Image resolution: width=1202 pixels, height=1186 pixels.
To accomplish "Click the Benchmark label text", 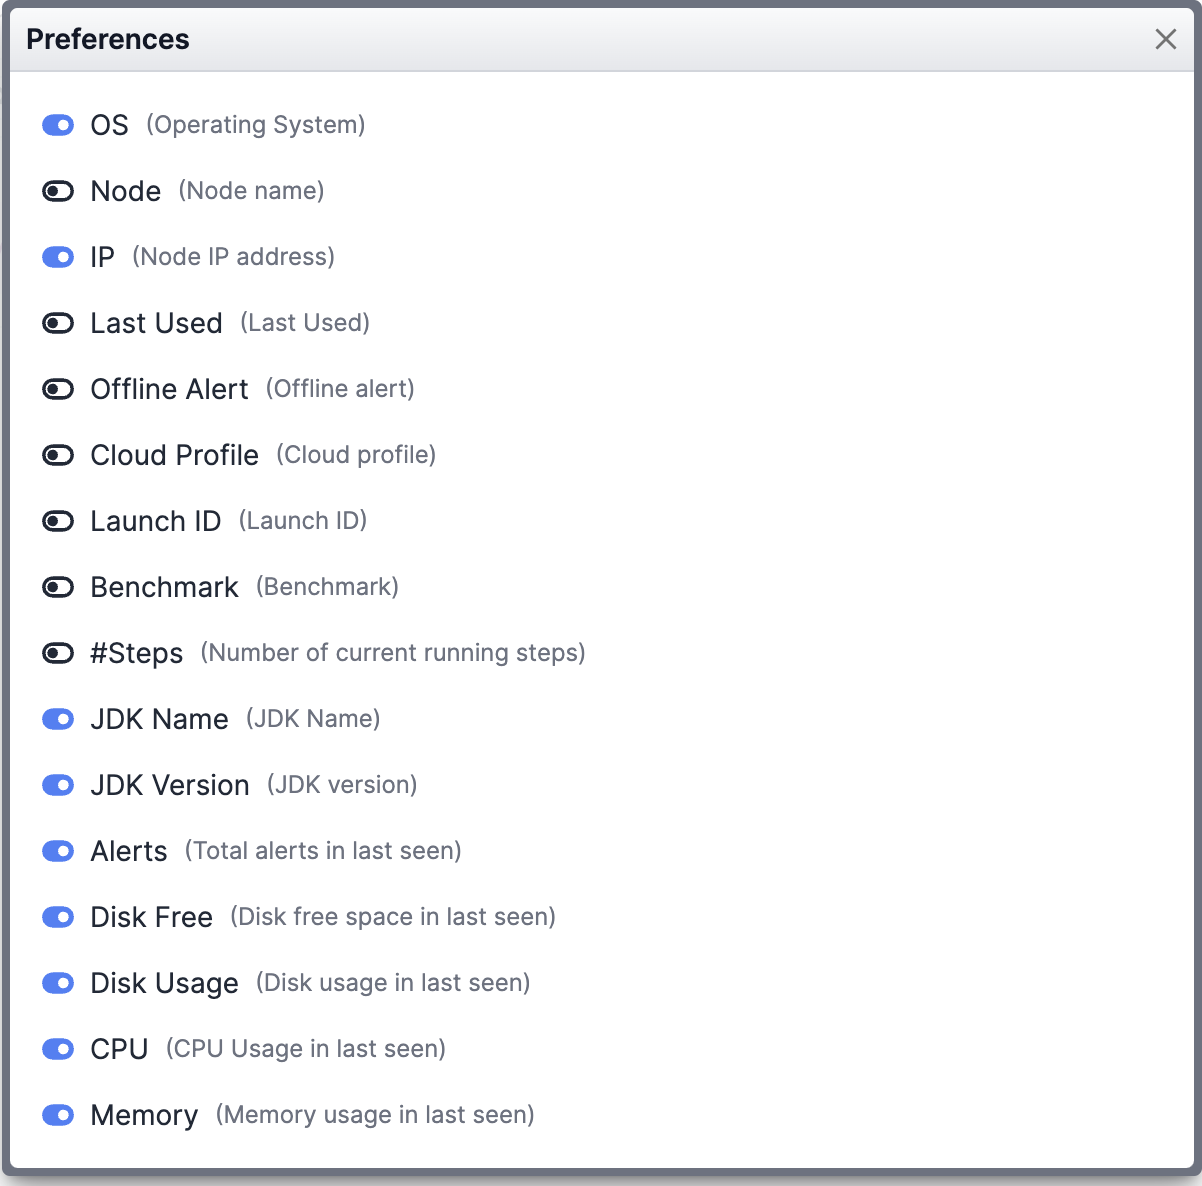I will click(164, 587).
